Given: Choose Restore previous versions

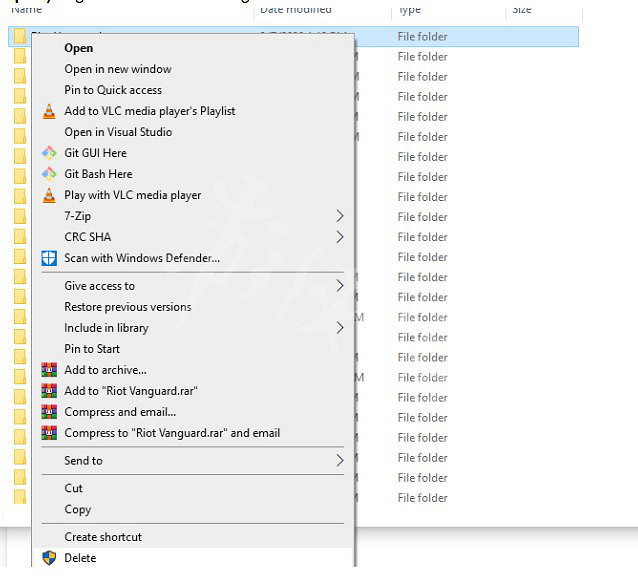Looking at the screenshot, I should [128, 307].
